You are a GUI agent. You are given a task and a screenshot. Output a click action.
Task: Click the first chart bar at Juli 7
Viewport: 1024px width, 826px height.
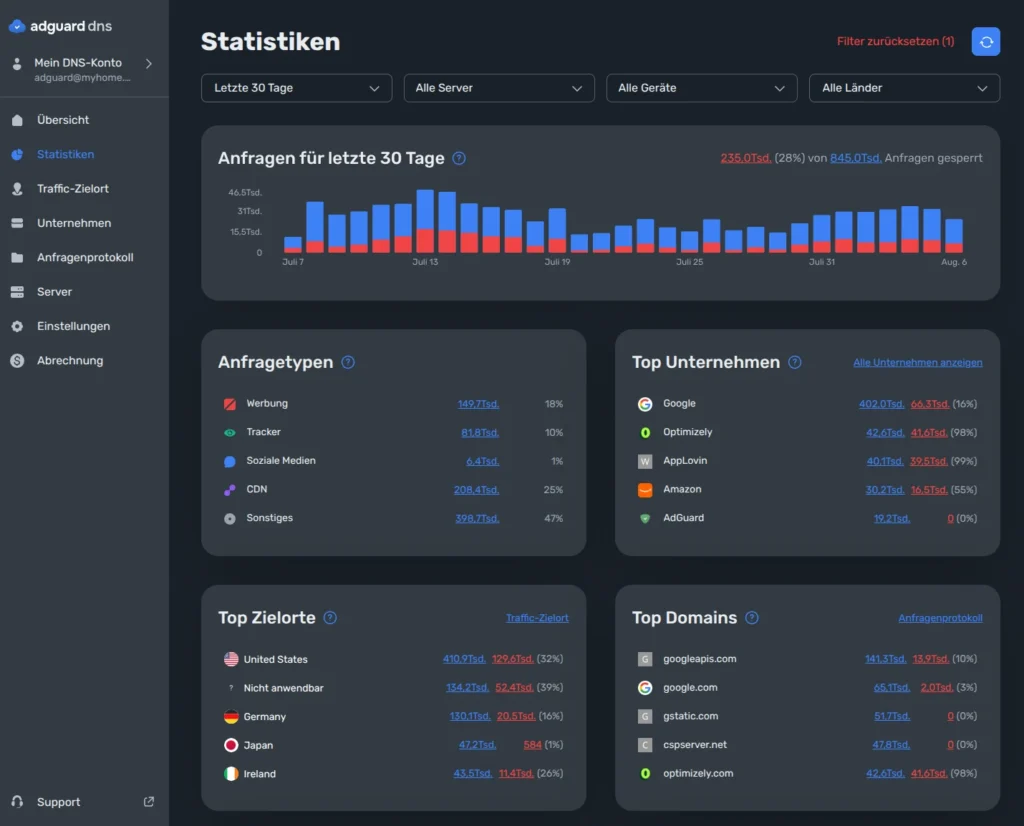293,245
